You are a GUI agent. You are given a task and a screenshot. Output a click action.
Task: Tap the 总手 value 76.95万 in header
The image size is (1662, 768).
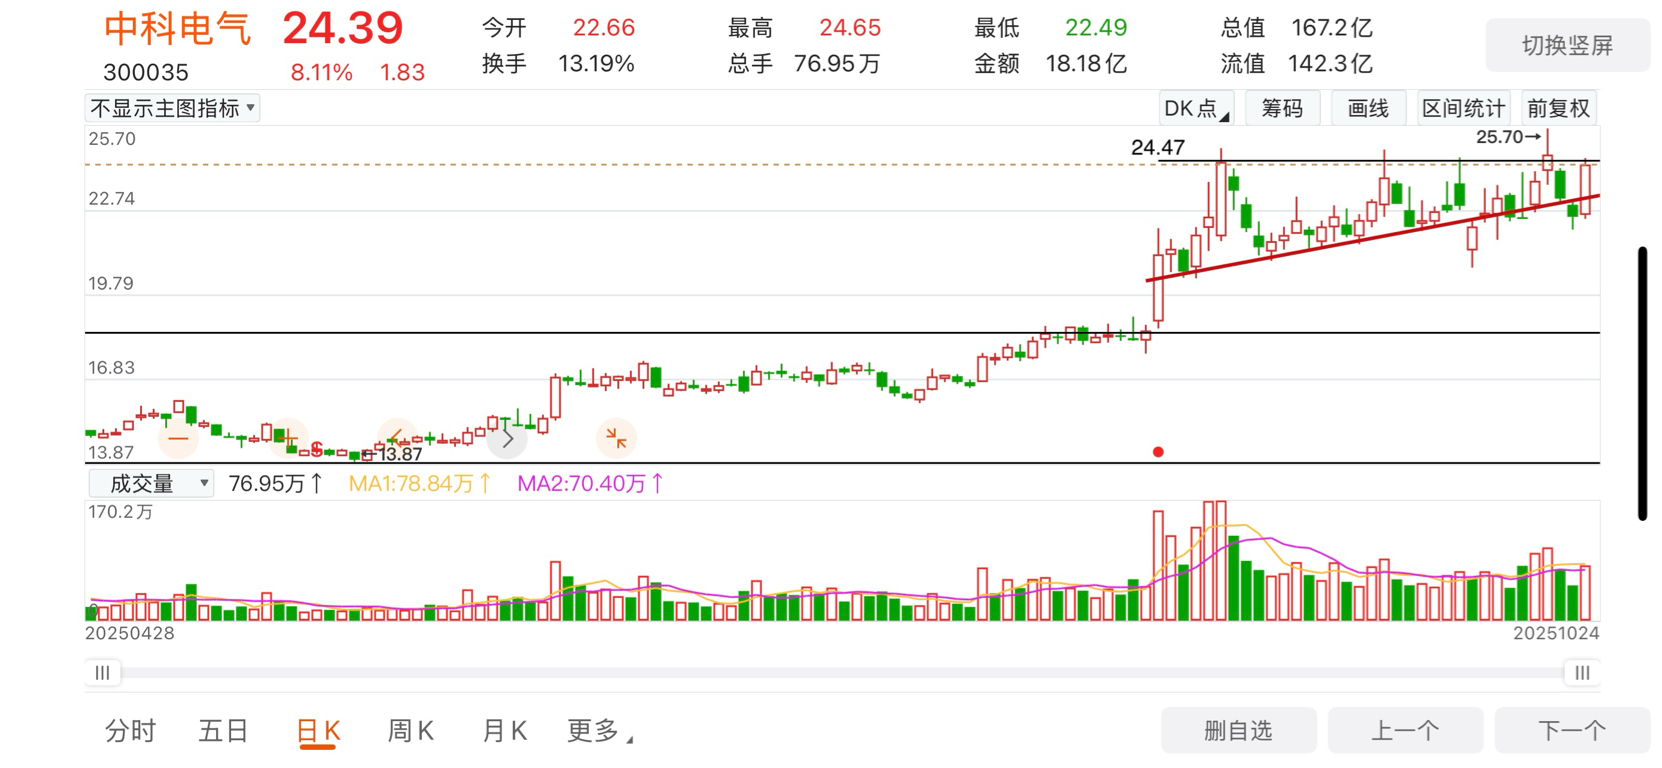click(x=837, y=64)
